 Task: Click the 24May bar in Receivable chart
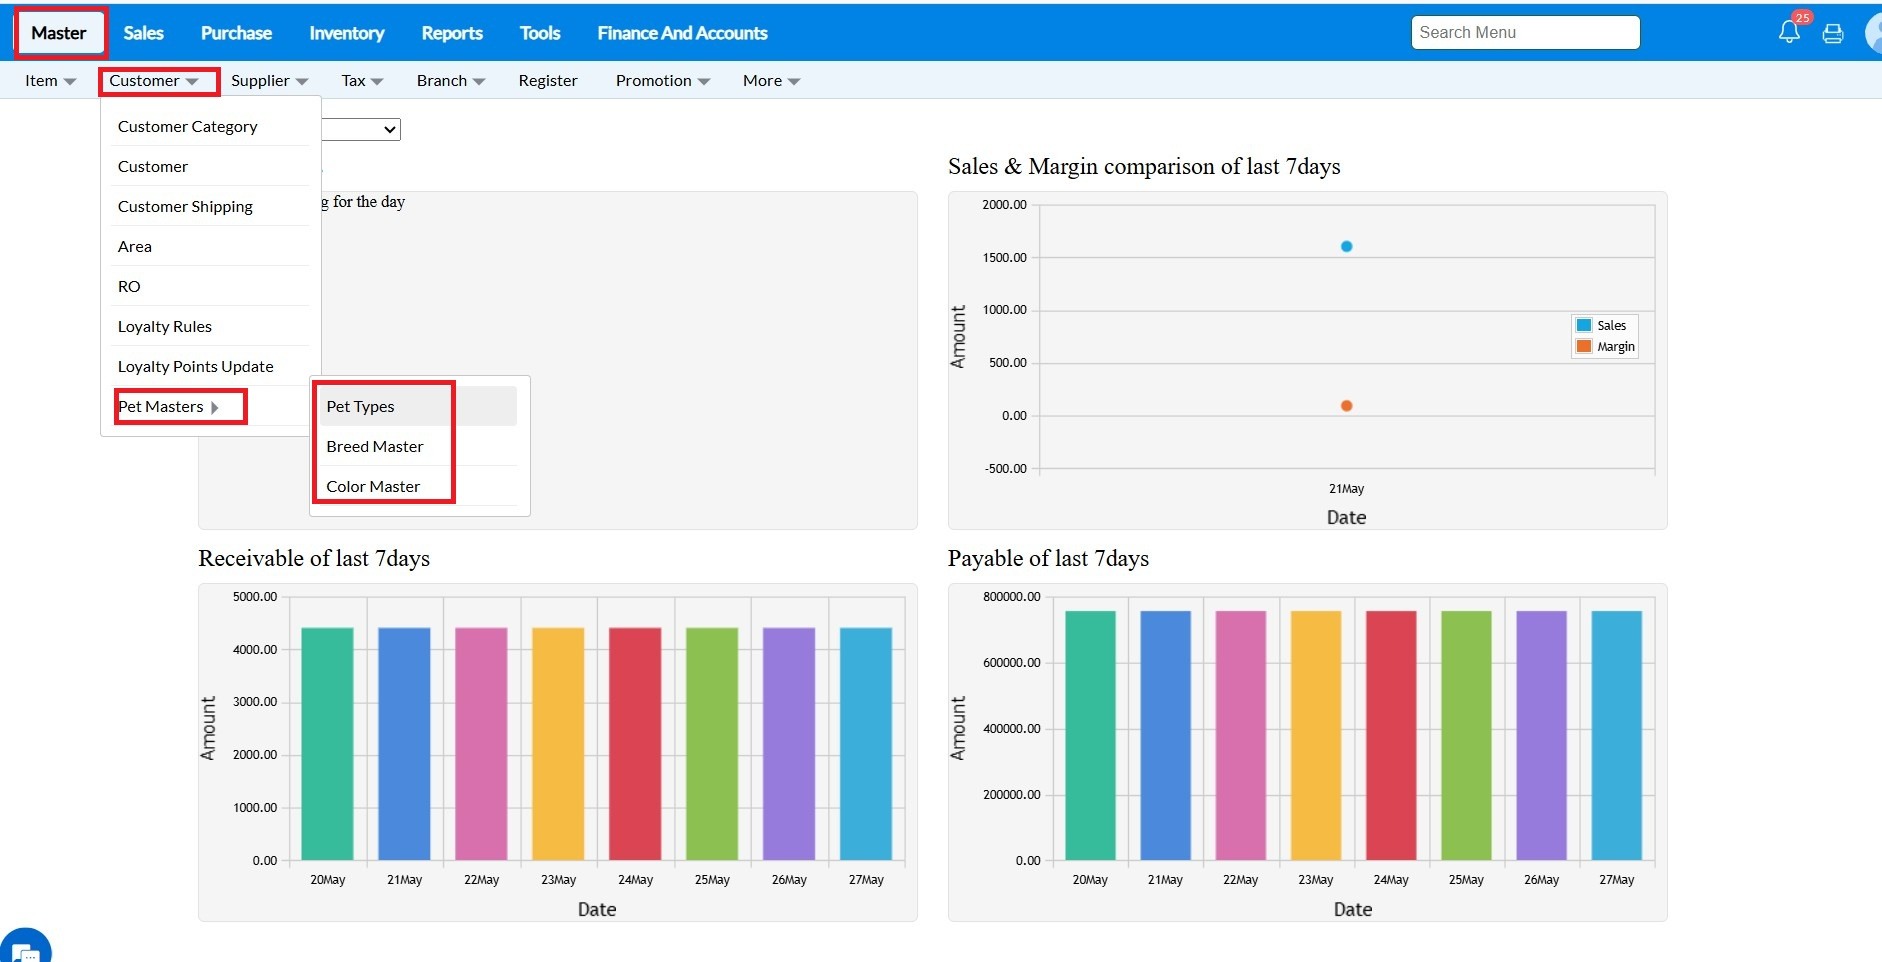pos(635,743)
